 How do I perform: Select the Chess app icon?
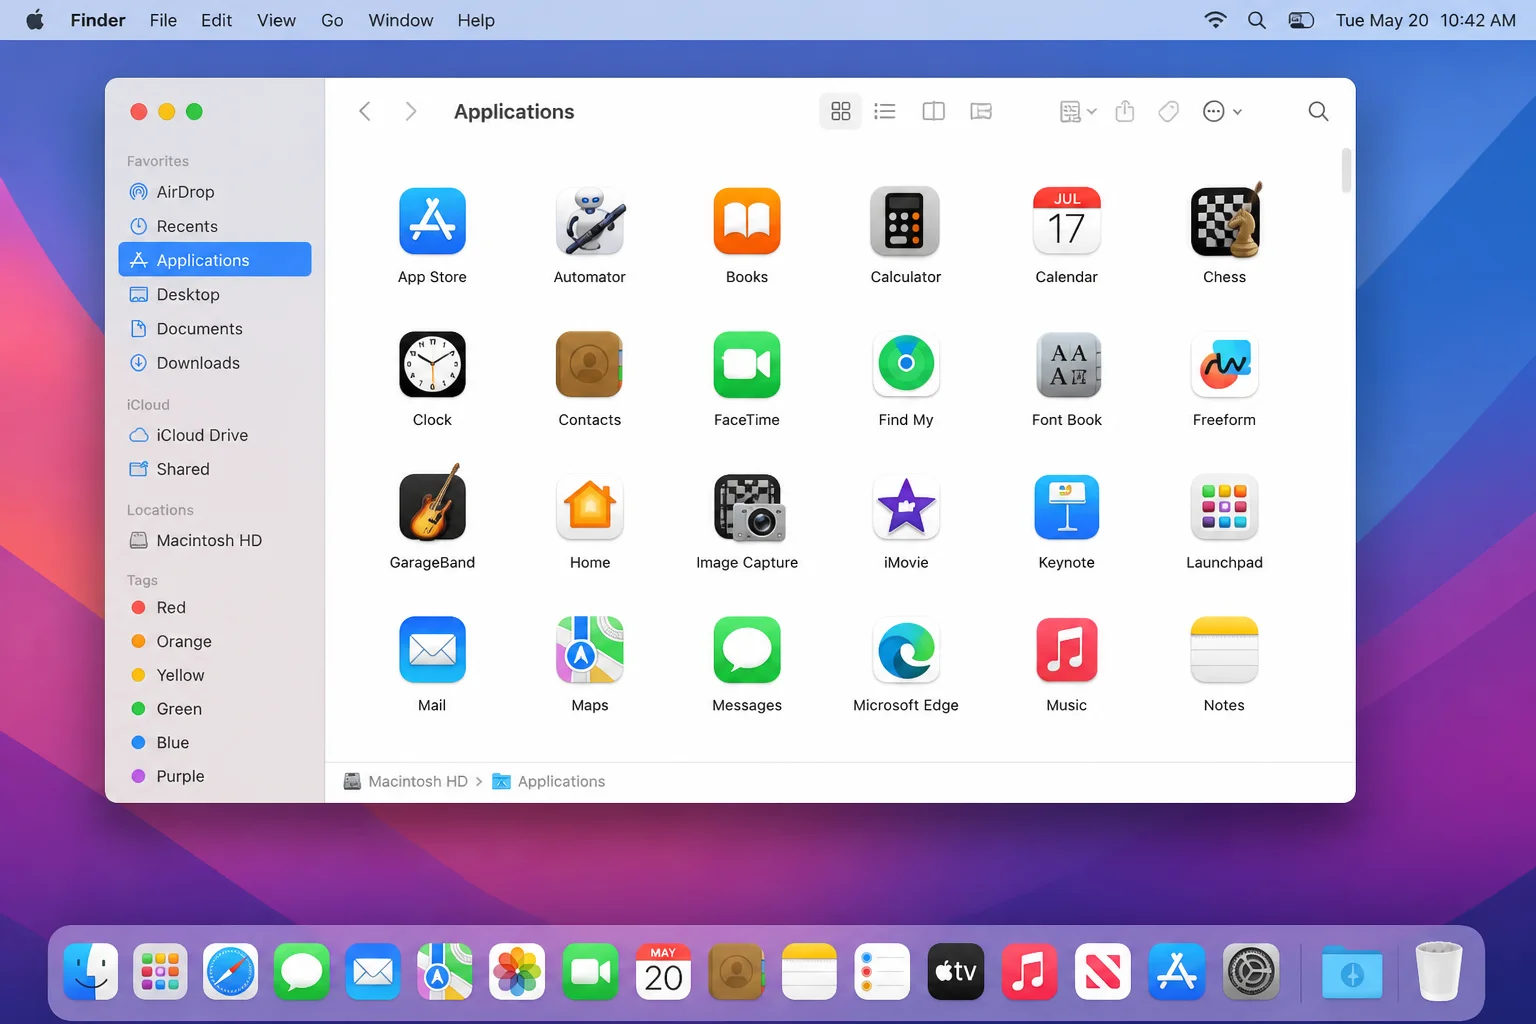pos(1224,221)
